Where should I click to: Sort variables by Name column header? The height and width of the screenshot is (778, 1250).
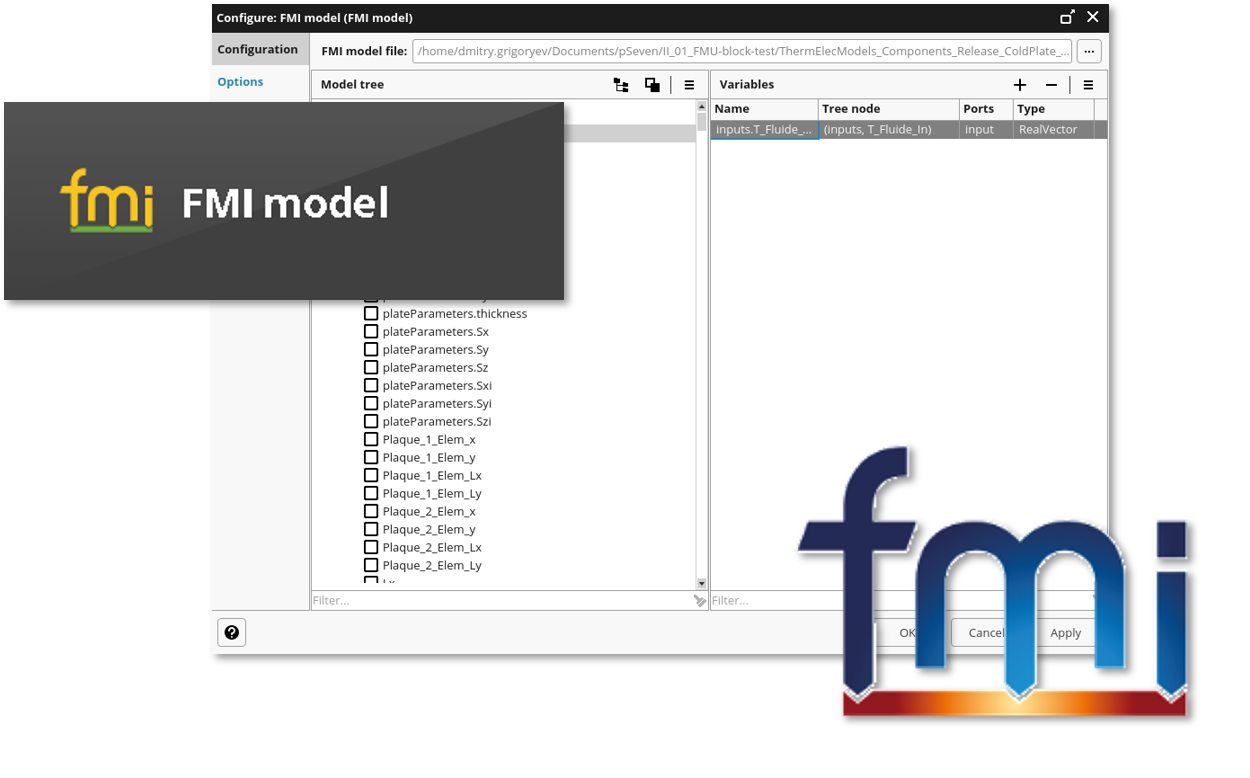(x=764, y=109)
